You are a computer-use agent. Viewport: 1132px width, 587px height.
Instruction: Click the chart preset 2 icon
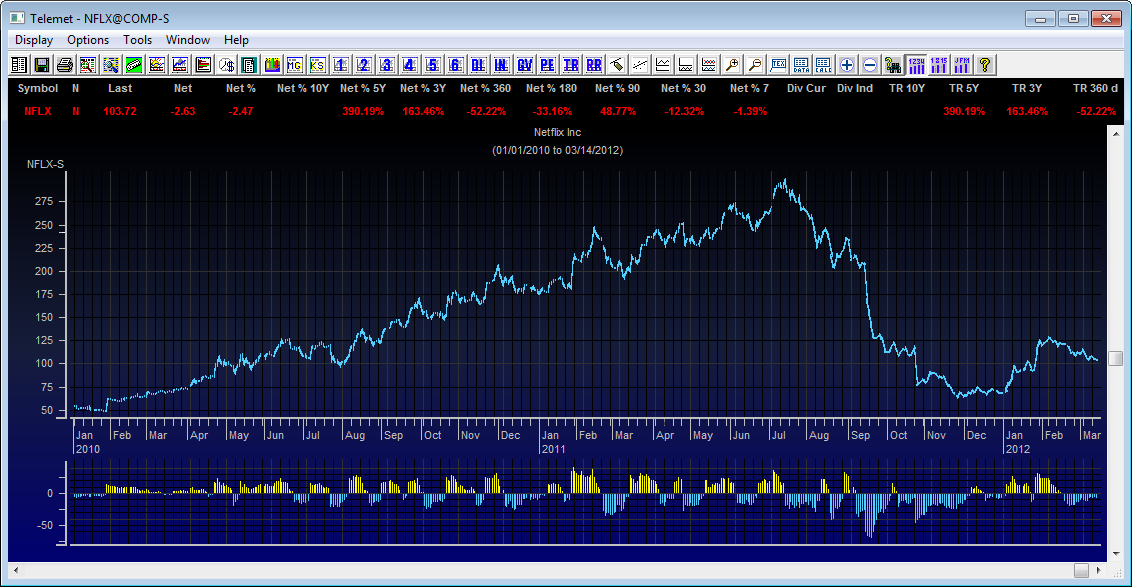[x=364, y=65]
